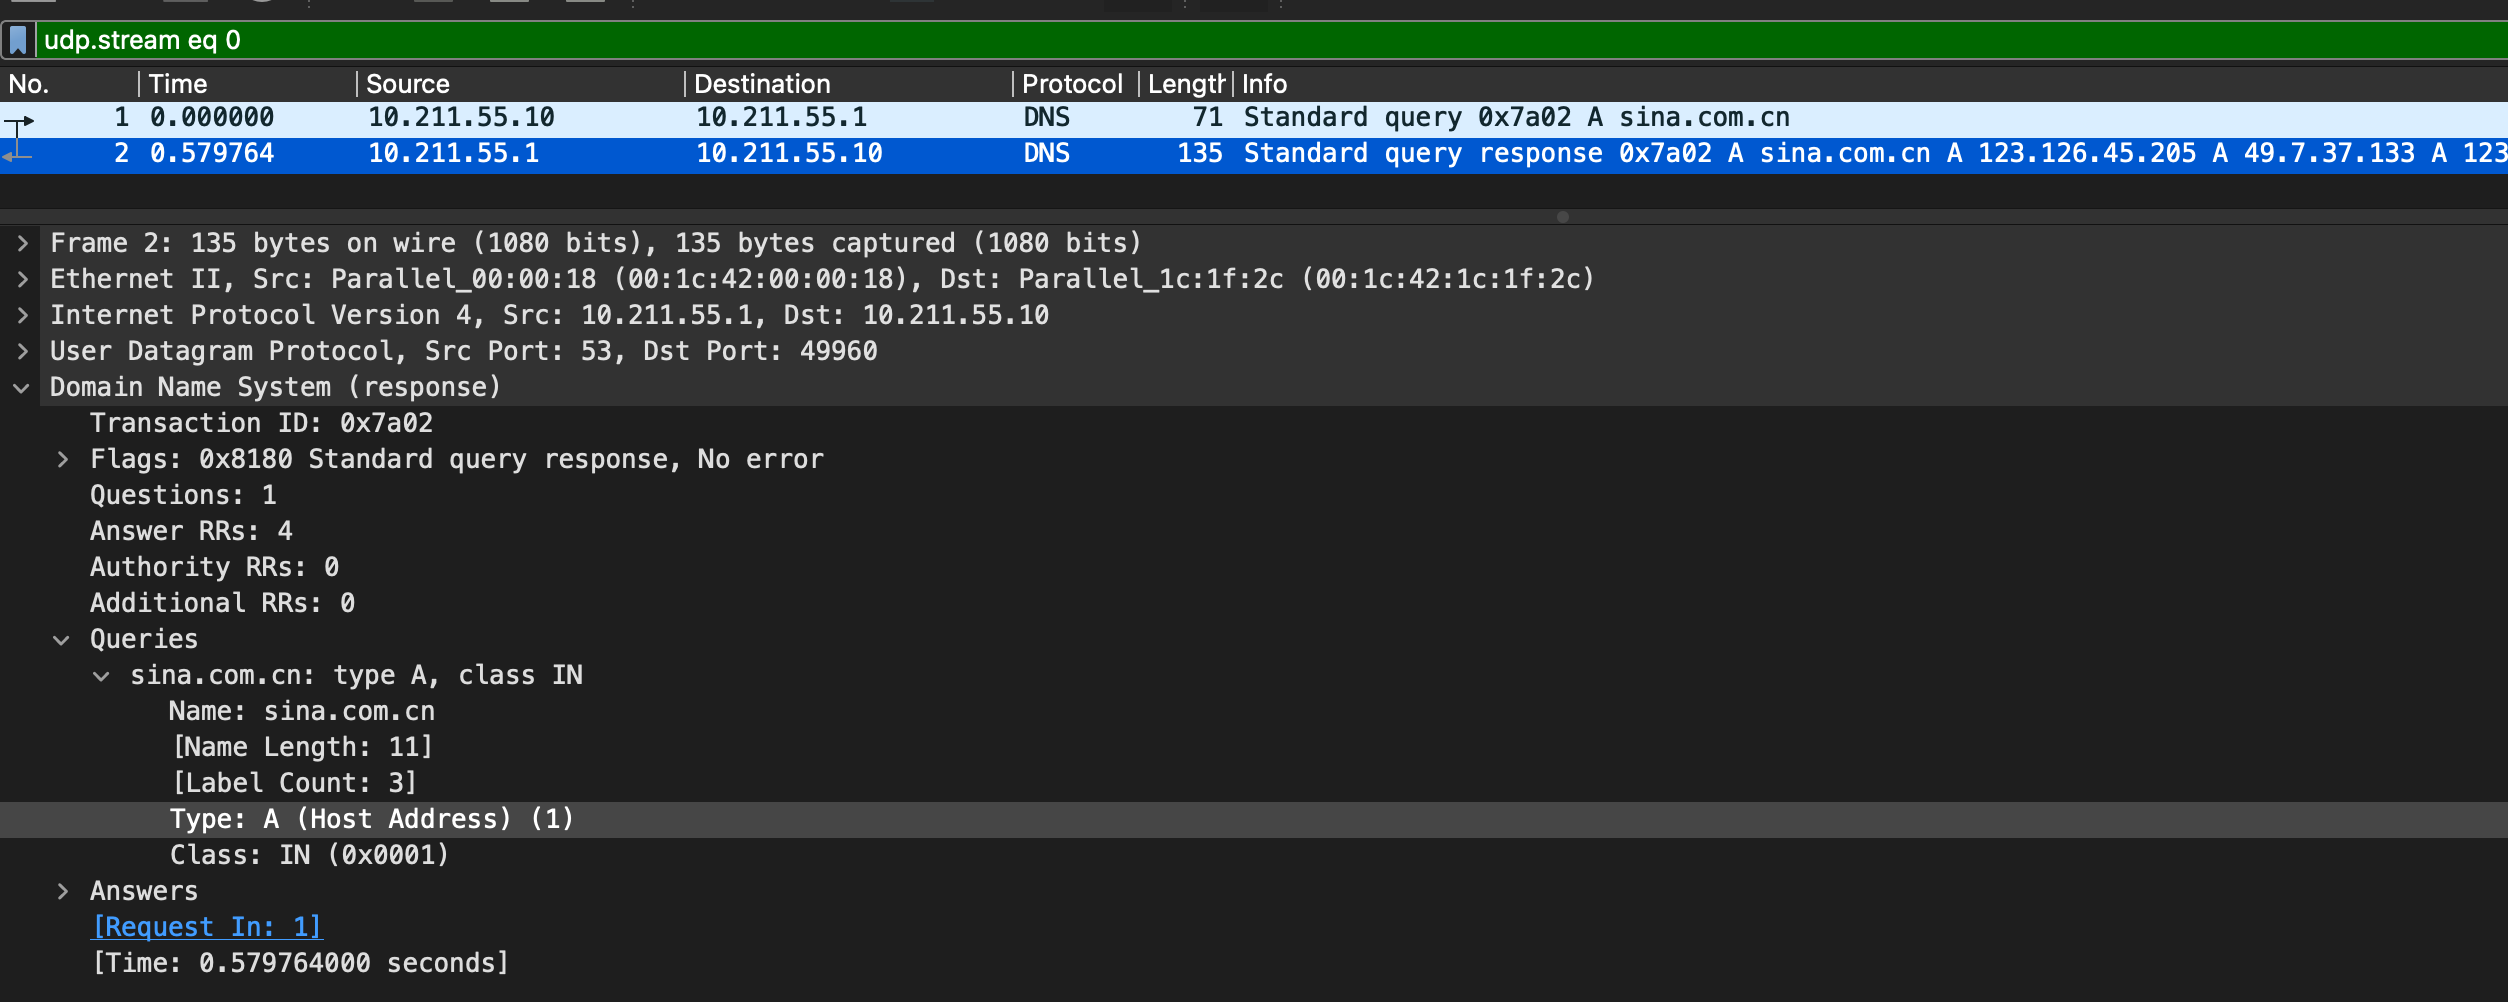The image size is (2508, 1002).
Task: Follow the 'Request In: 1' link
Action: pos(207,927)
